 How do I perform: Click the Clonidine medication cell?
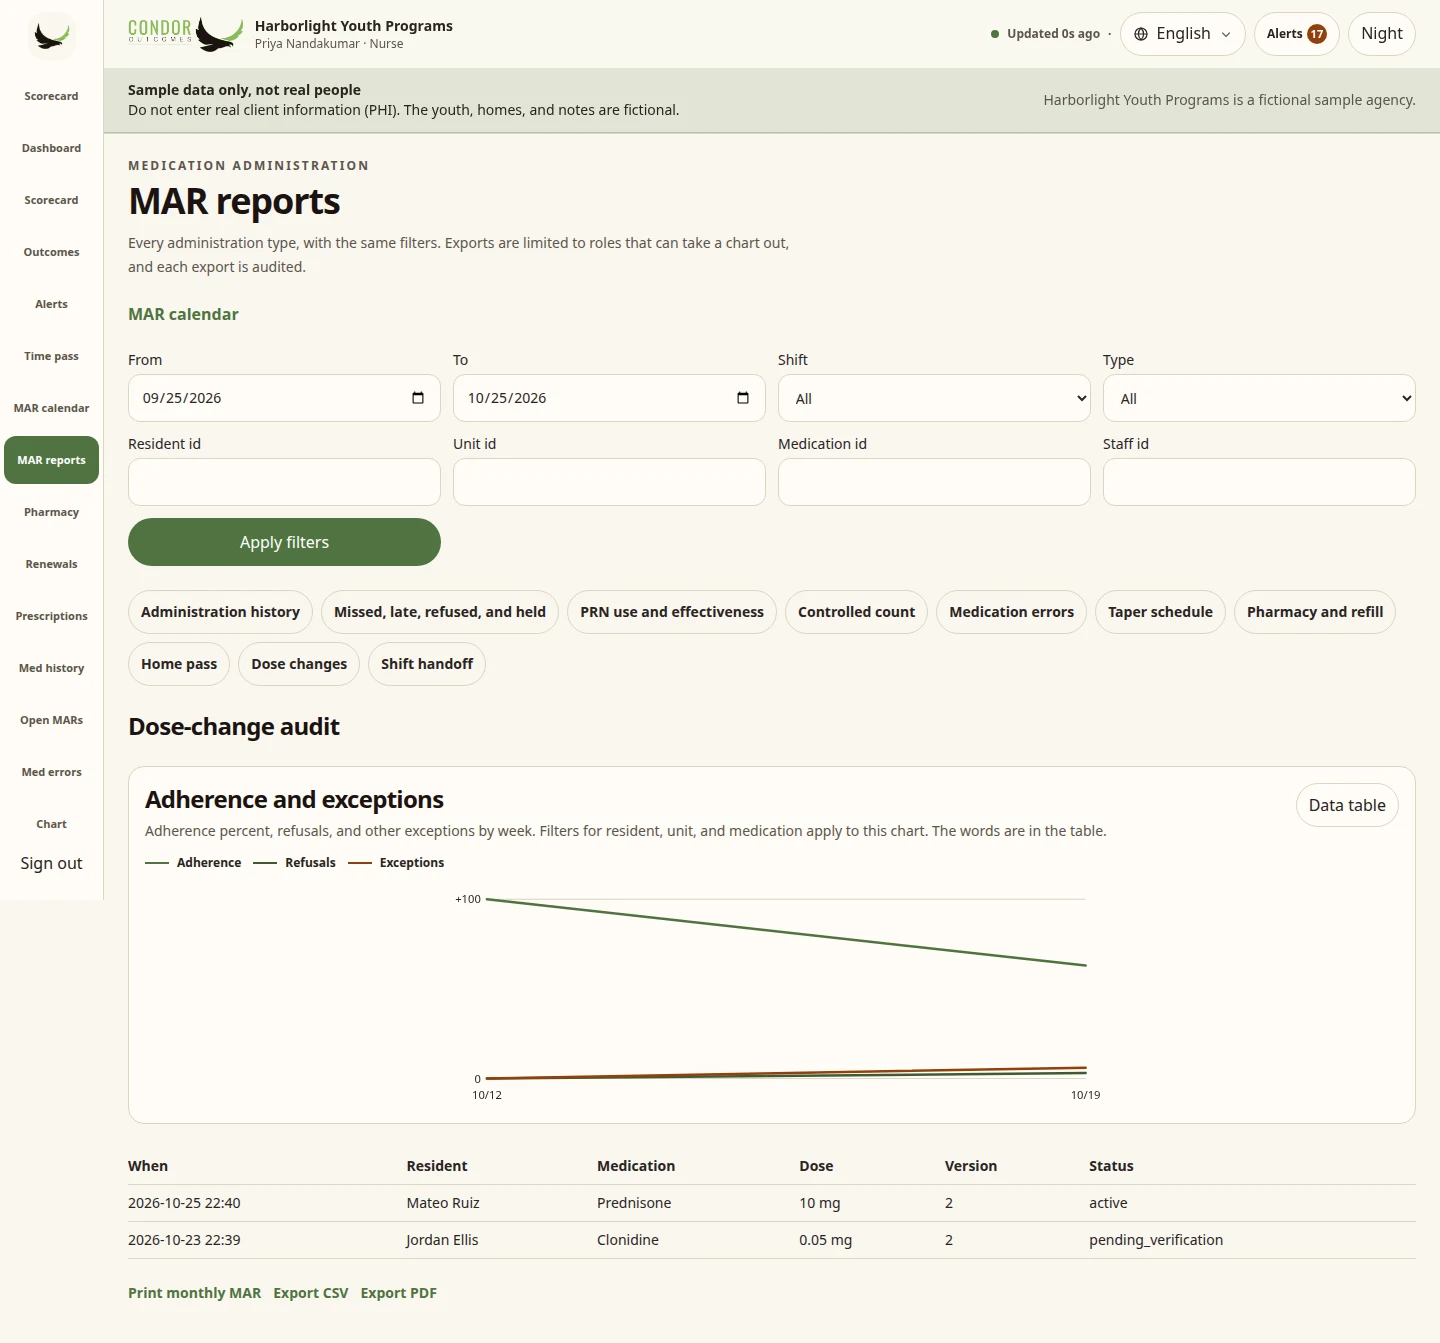628,1240
